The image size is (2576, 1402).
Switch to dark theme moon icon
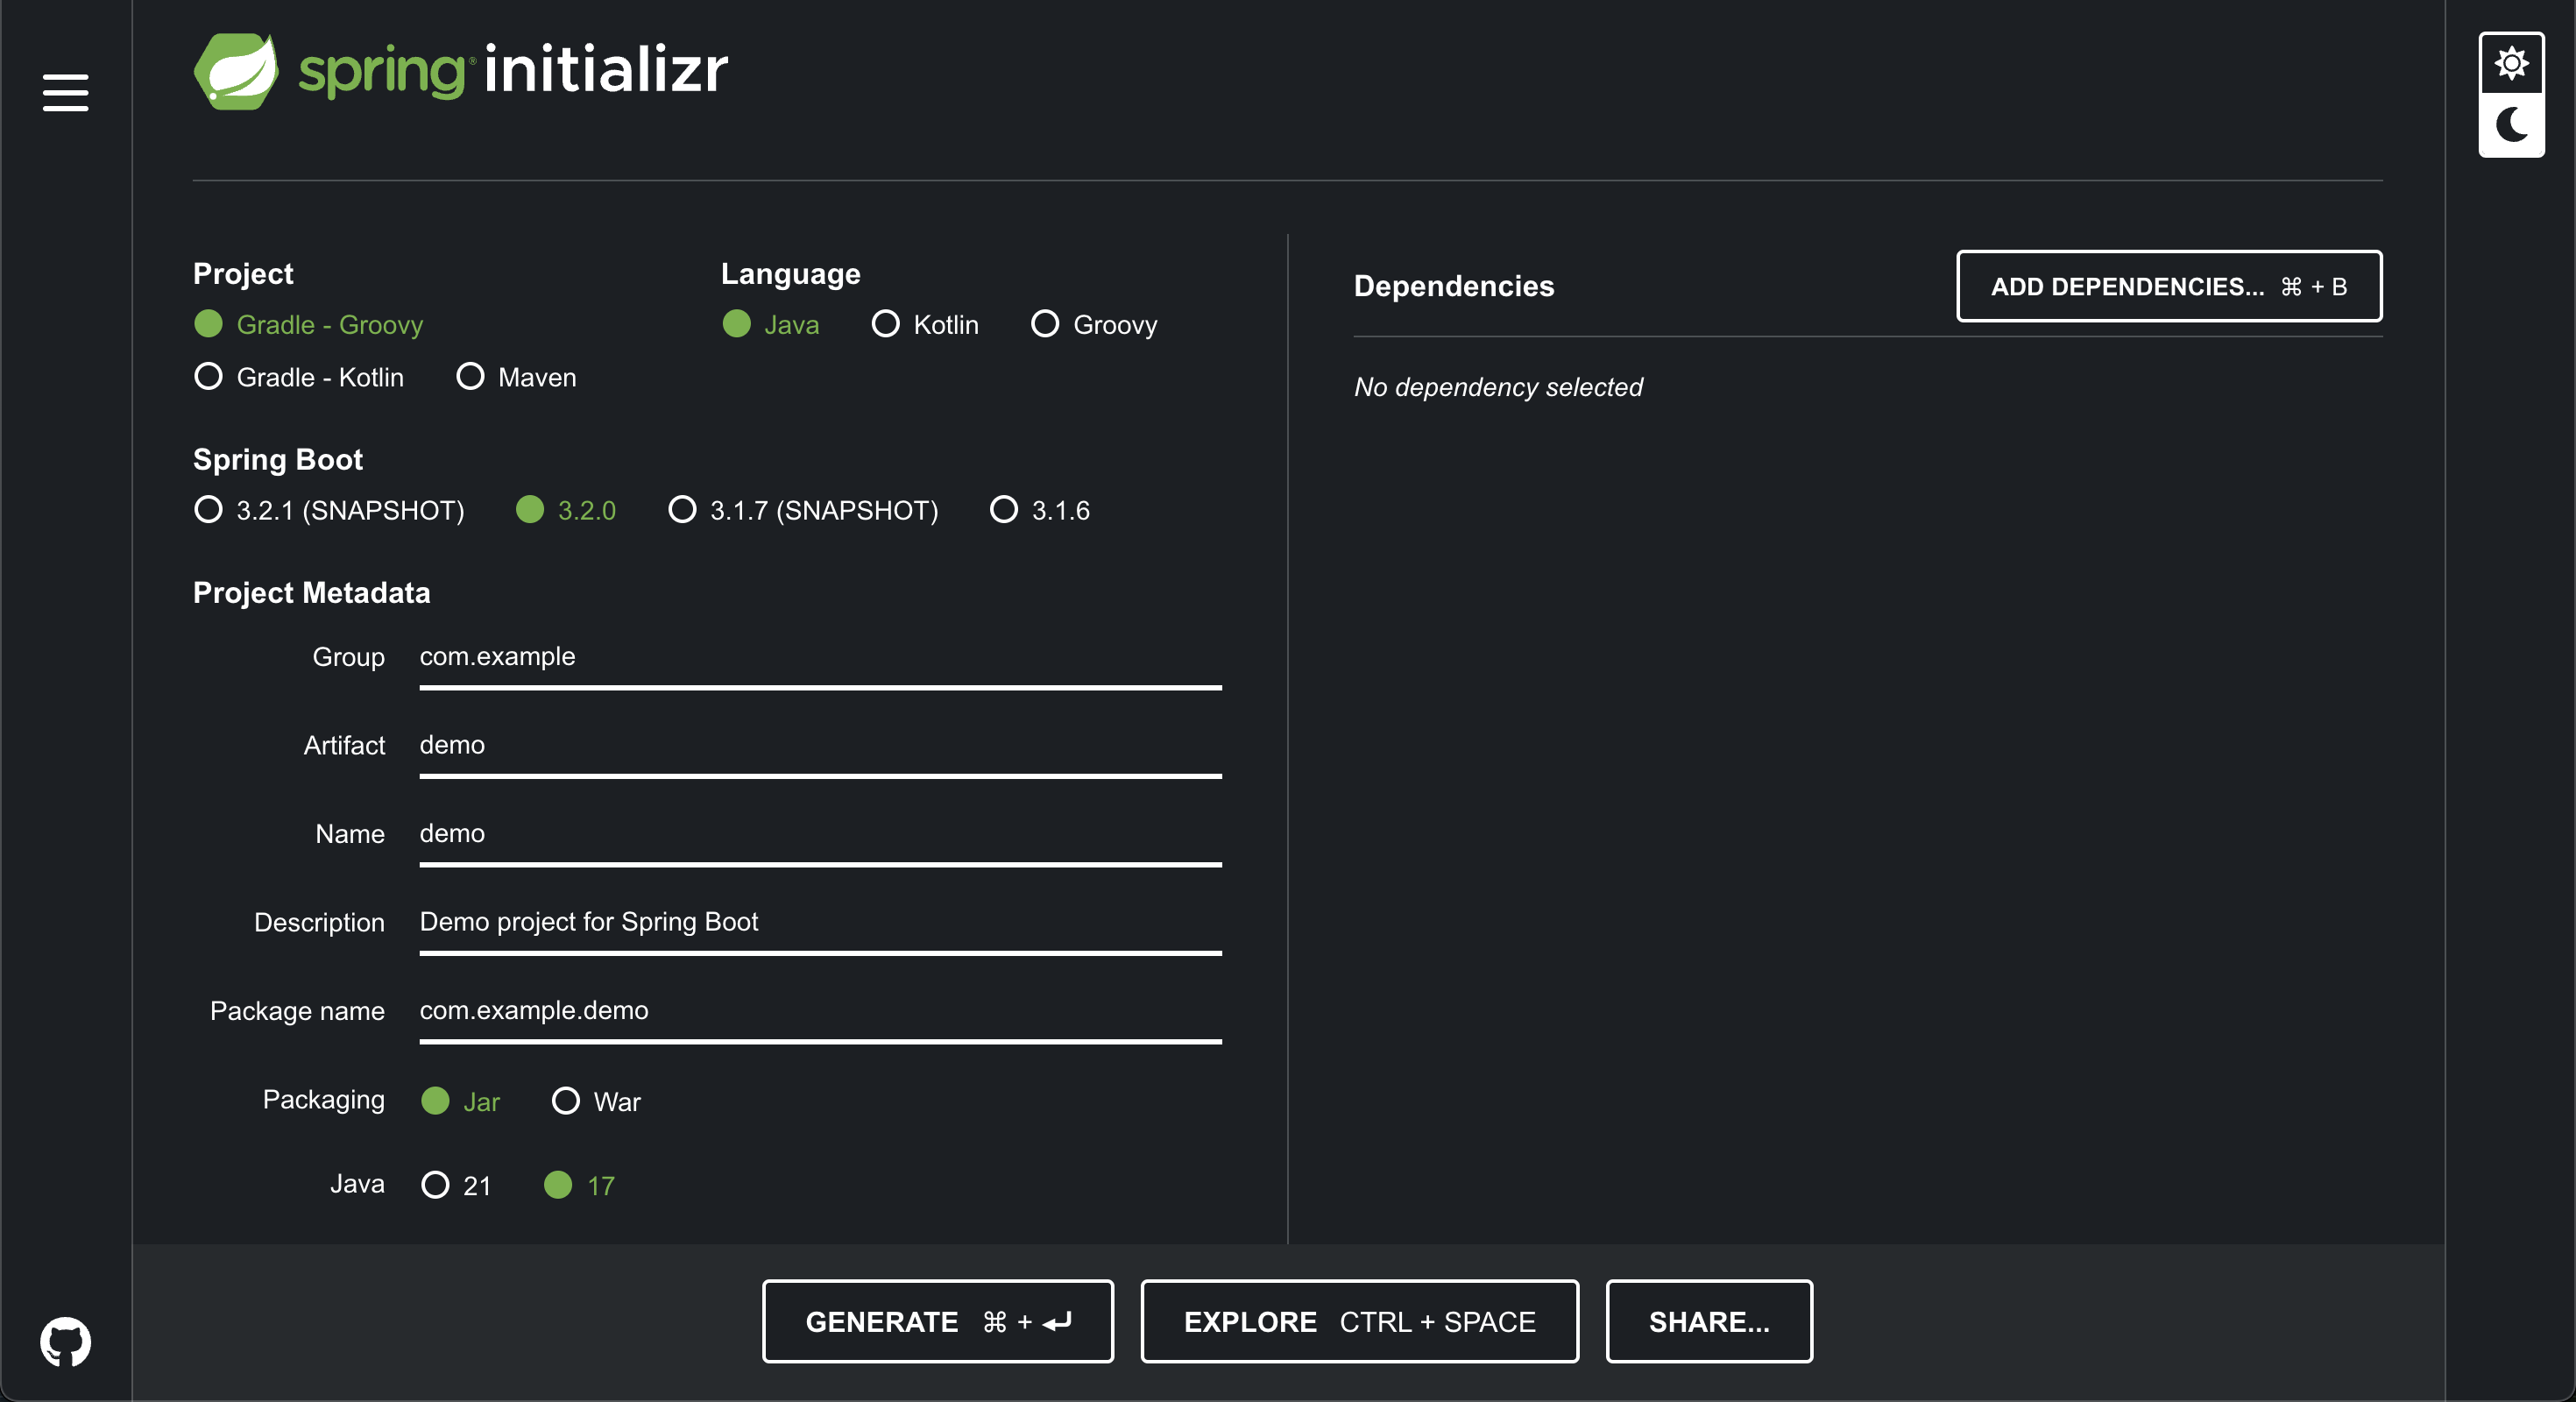point(2511,126)
